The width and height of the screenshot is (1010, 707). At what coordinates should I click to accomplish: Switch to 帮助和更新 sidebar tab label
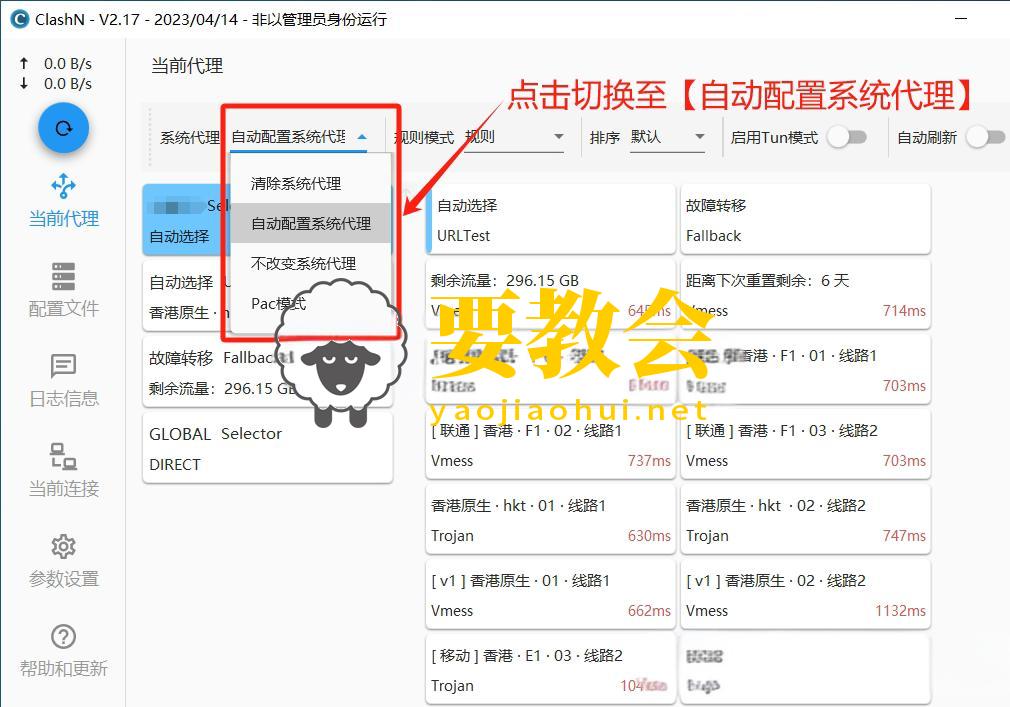coord(63,668)
